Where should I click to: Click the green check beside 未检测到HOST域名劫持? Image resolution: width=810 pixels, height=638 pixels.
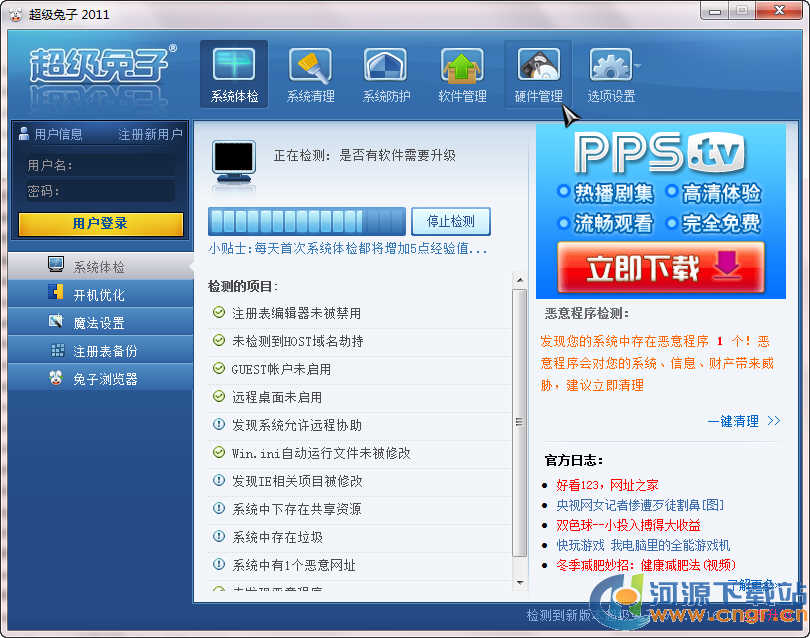[x=219, y=340]
